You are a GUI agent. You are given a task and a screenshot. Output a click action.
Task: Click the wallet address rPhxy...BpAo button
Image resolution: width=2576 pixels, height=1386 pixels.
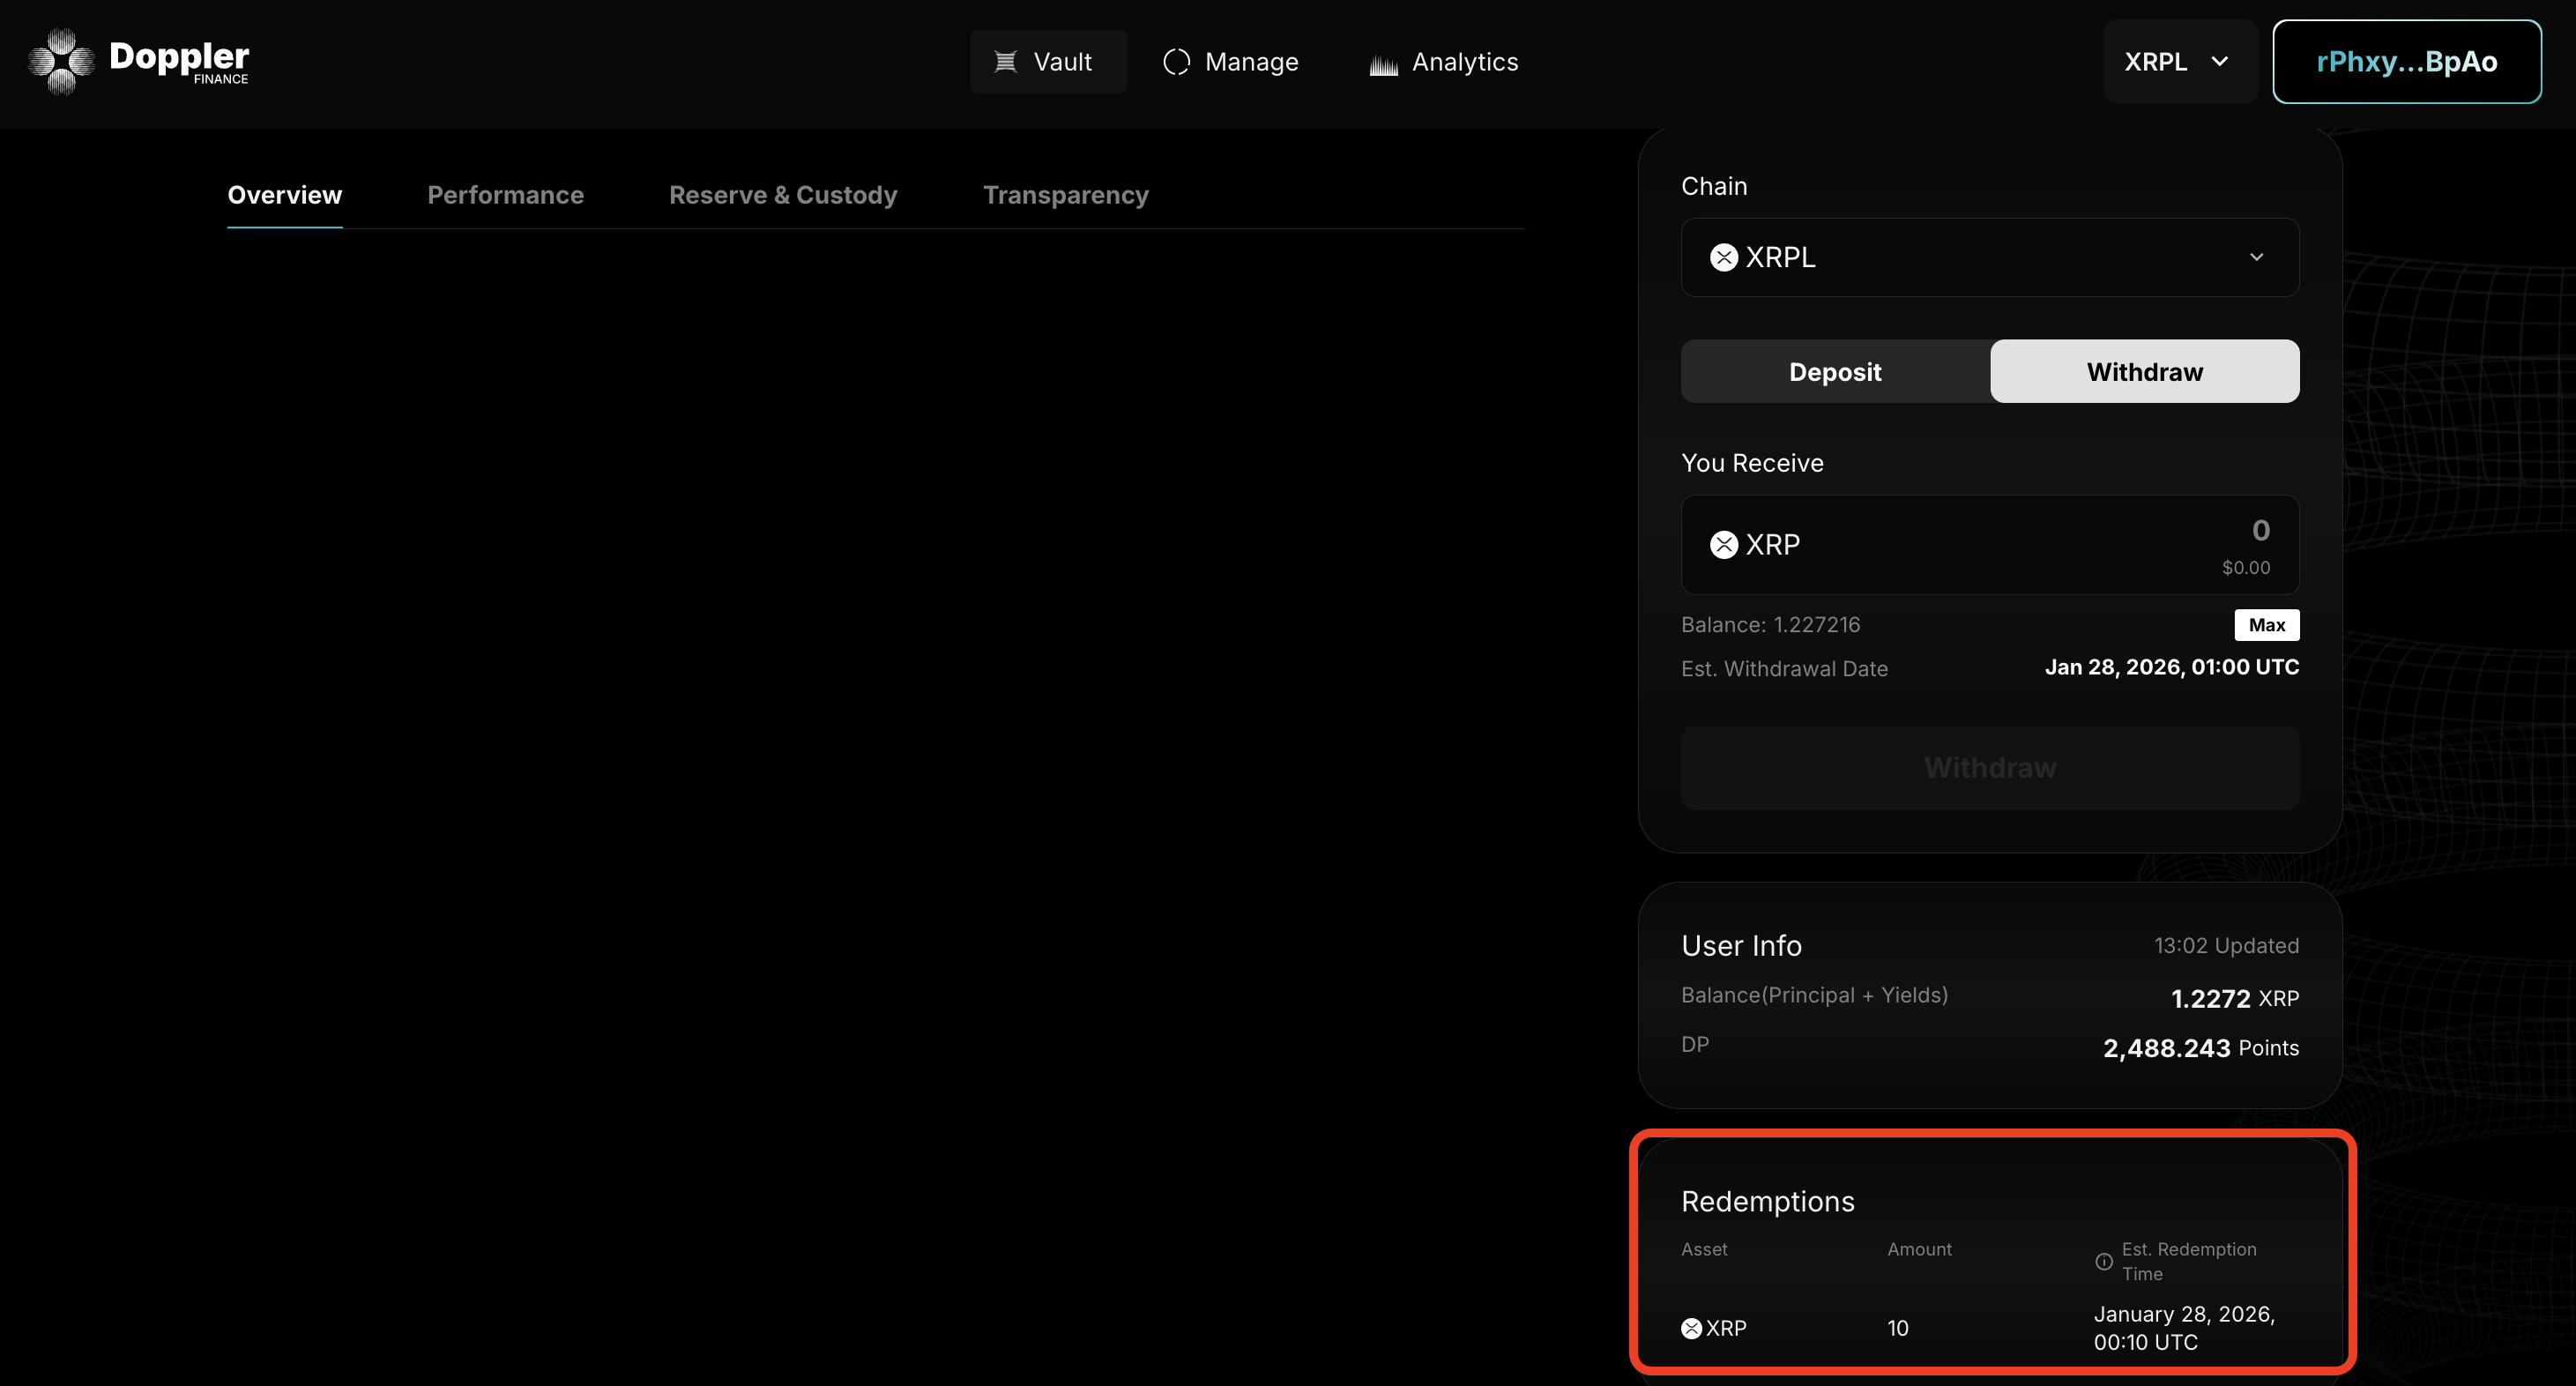click(2406, 62)
